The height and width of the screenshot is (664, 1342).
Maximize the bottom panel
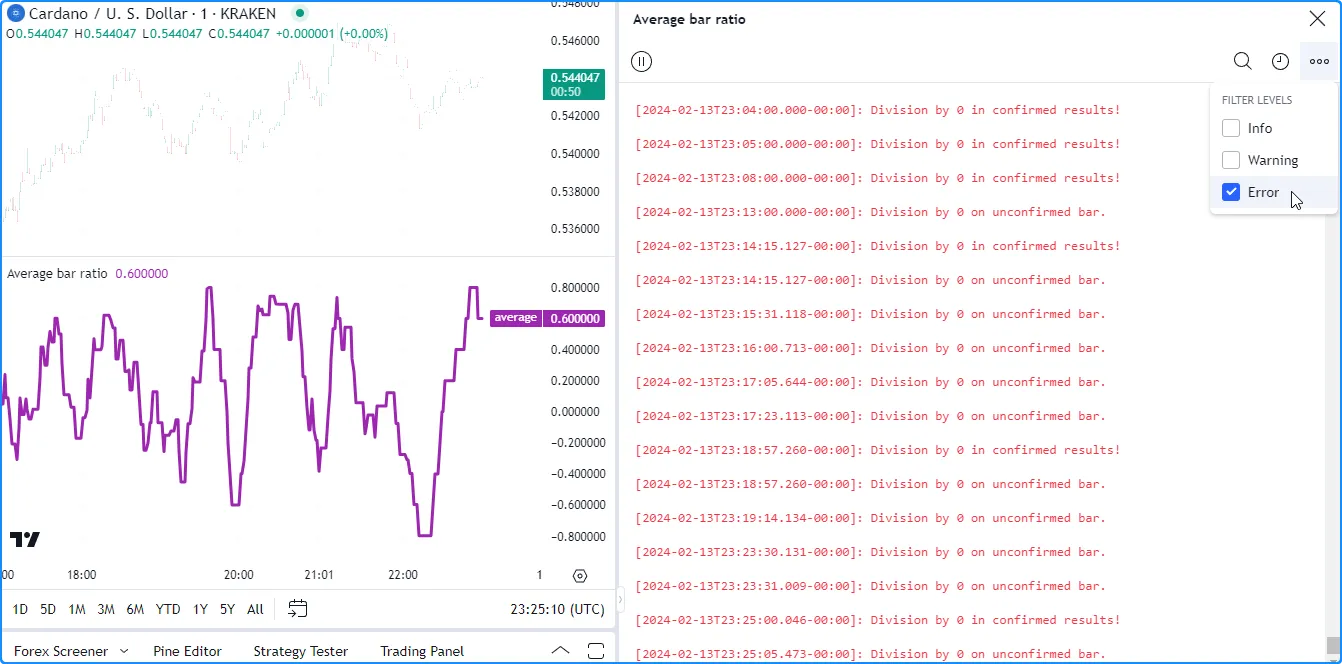pos(596,651)
